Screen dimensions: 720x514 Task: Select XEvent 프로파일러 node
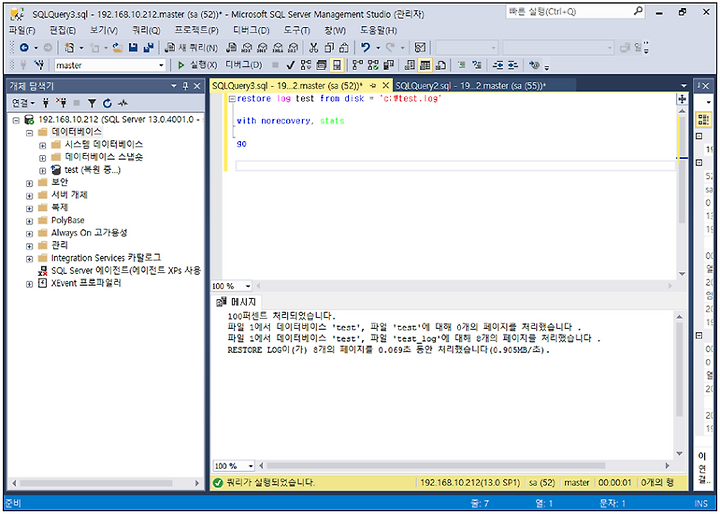[86, 283]
